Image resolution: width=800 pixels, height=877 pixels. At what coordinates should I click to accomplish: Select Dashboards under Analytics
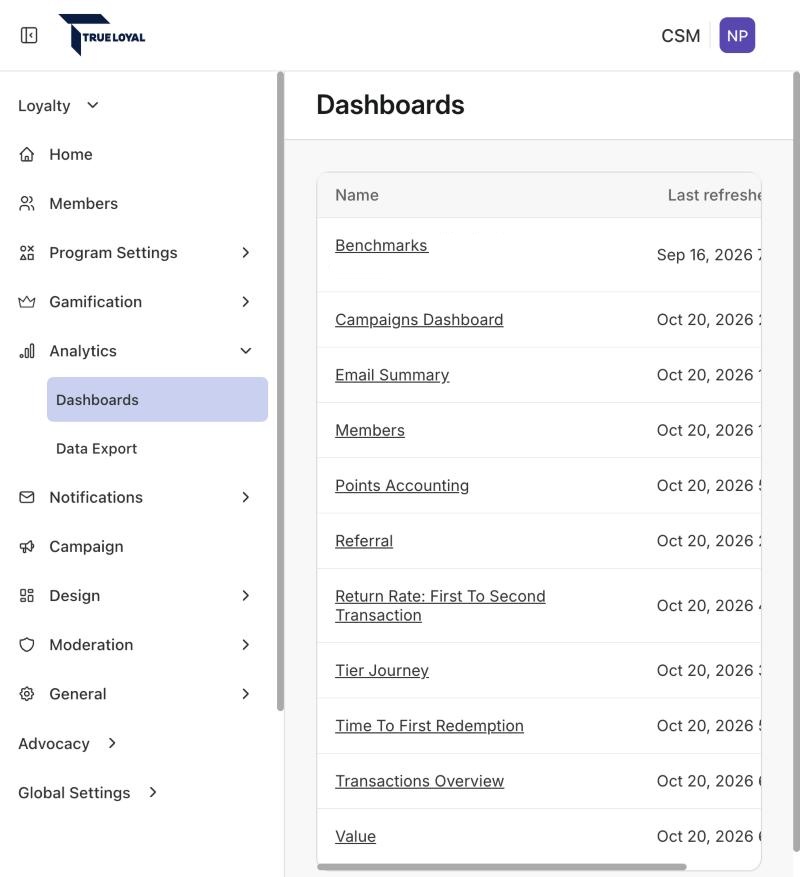pos(157,399)
